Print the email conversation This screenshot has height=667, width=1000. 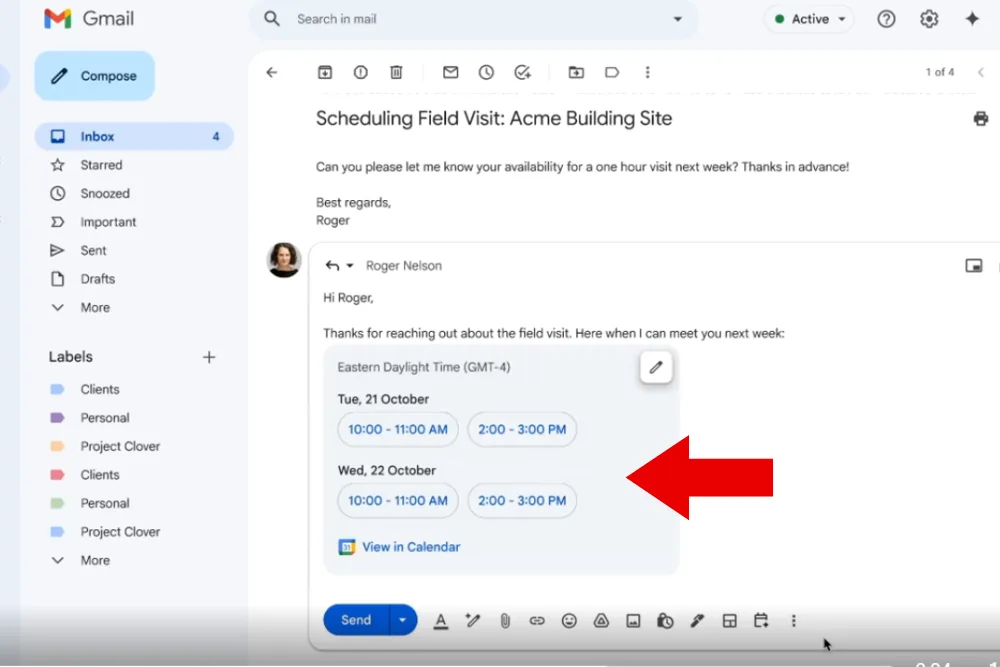tap(980, 119)
